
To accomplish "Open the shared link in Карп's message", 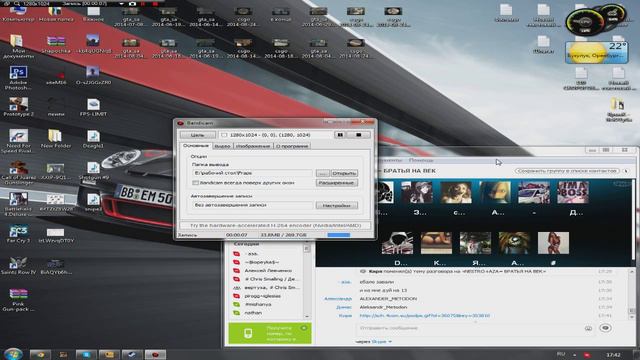I will (424, 316).
